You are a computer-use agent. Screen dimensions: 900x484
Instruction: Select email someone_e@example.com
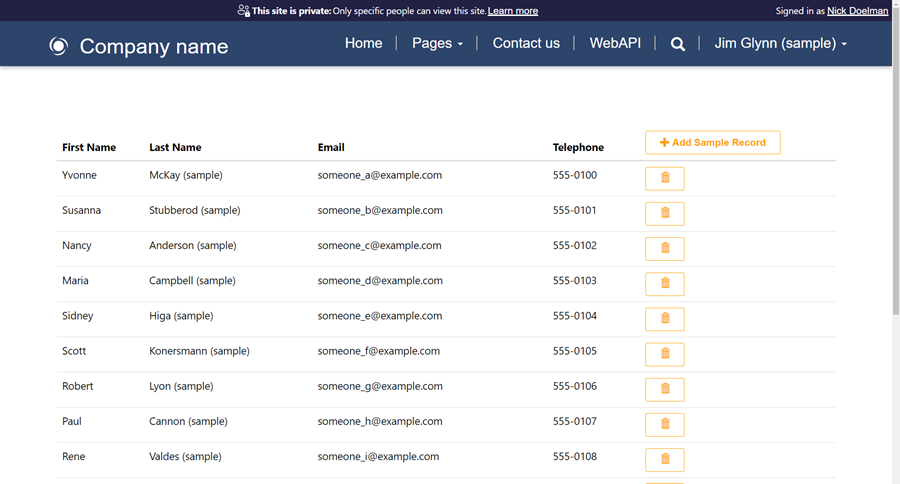[x=379, y=315]
